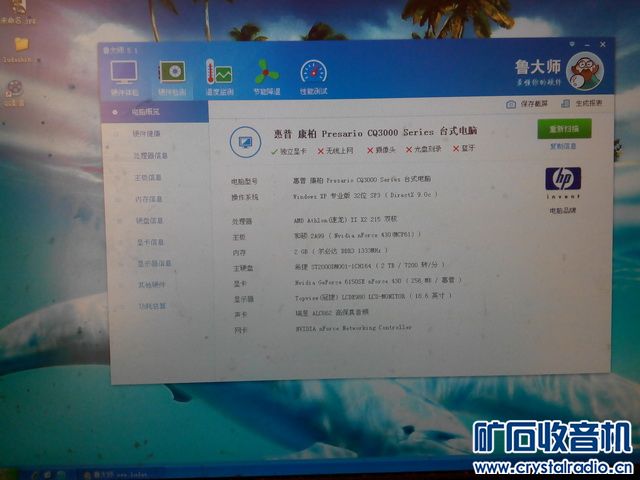Open 显卡信息 in the sidebar
Viewport: 640px width, 480px height.
[151, 242]
